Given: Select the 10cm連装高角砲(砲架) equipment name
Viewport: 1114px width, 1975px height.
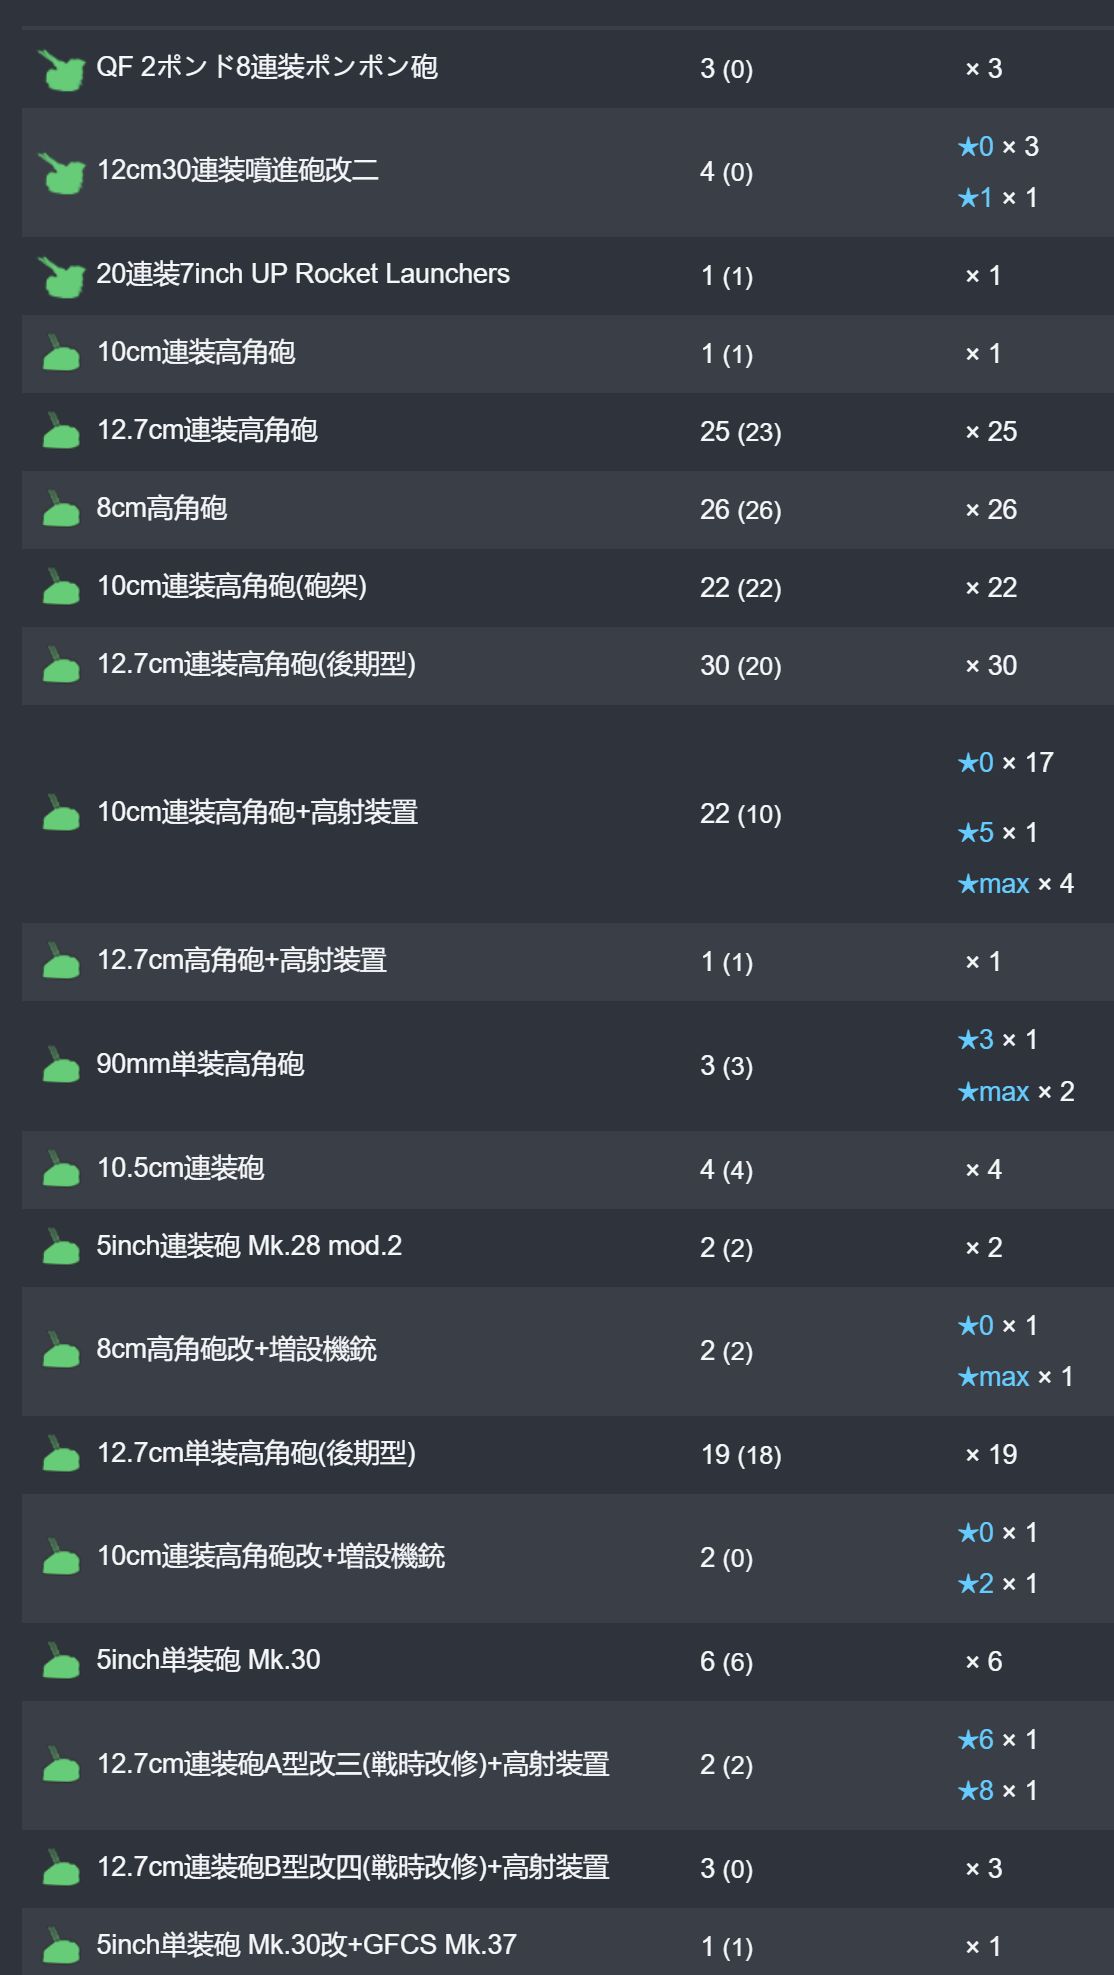Looking at the screenshot, I should click(x=232, y=586).
